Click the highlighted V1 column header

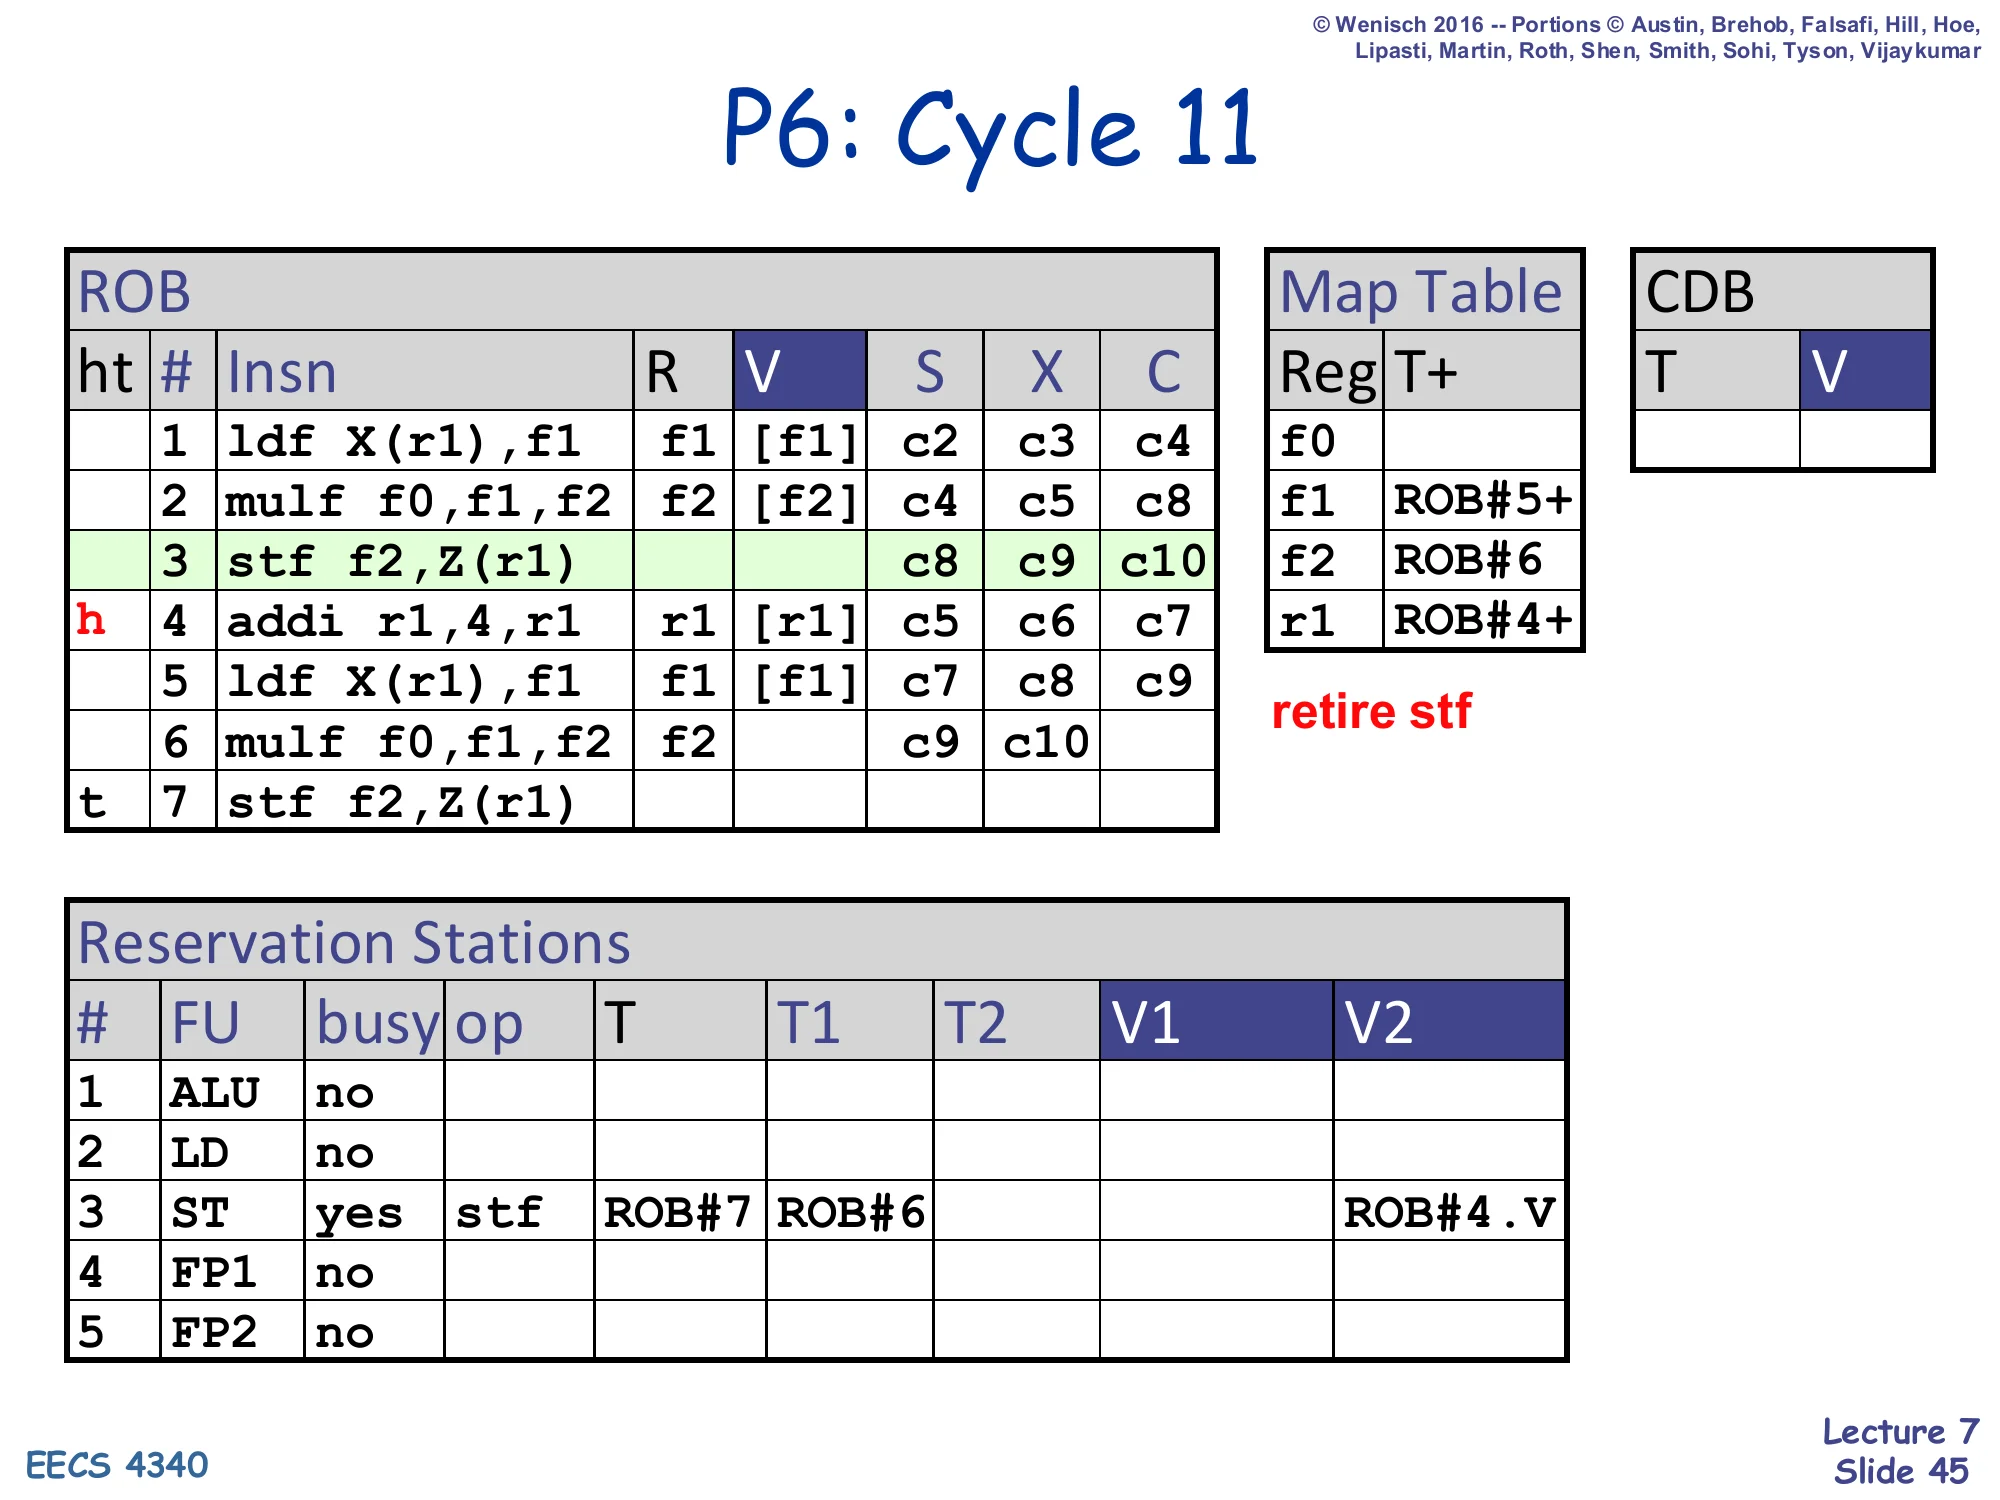1216,1021
